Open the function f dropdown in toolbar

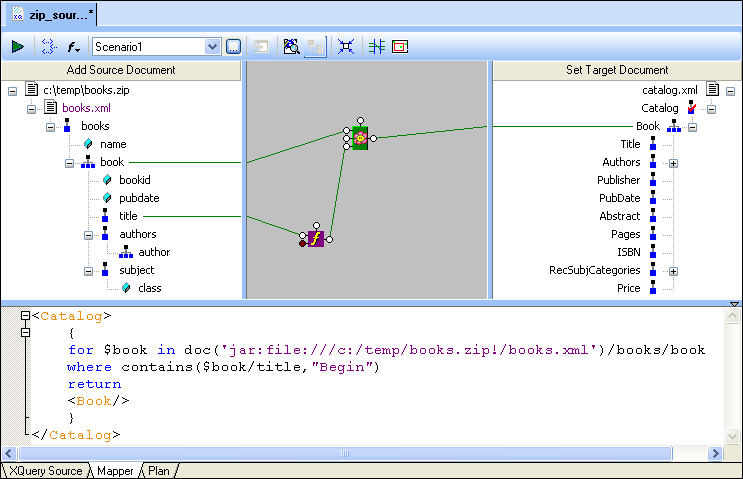(73, 46)
